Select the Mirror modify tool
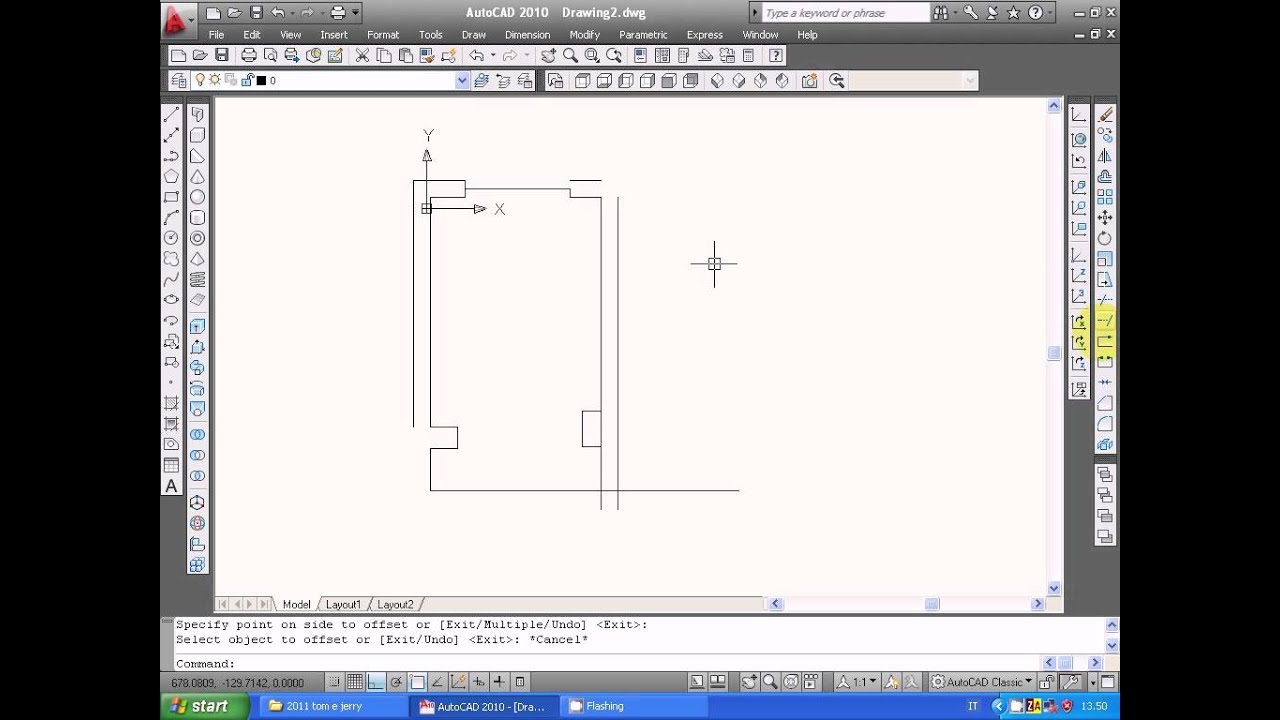 (1105, 156)
